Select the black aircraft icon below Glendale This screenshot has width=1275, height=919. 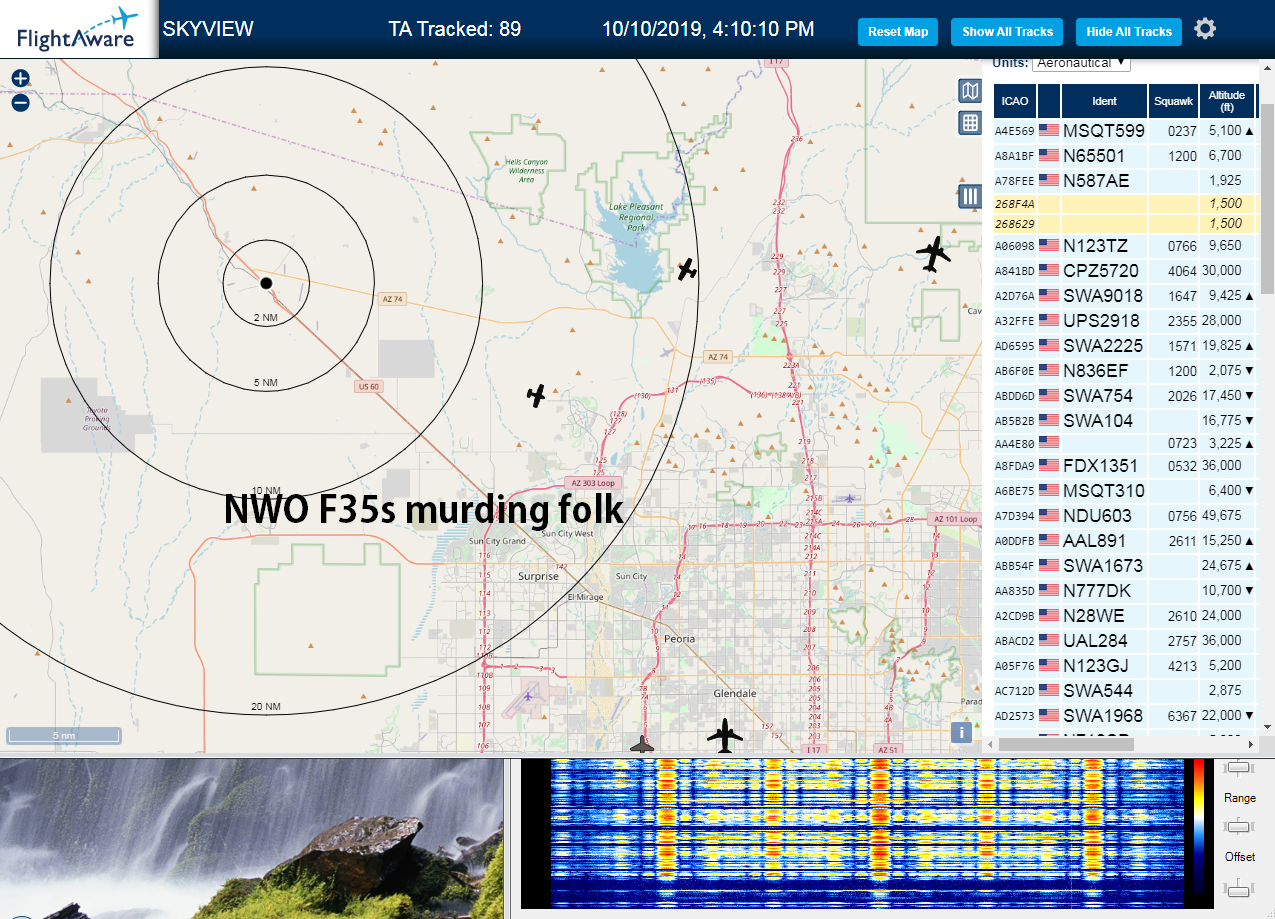tap(726, 736)
